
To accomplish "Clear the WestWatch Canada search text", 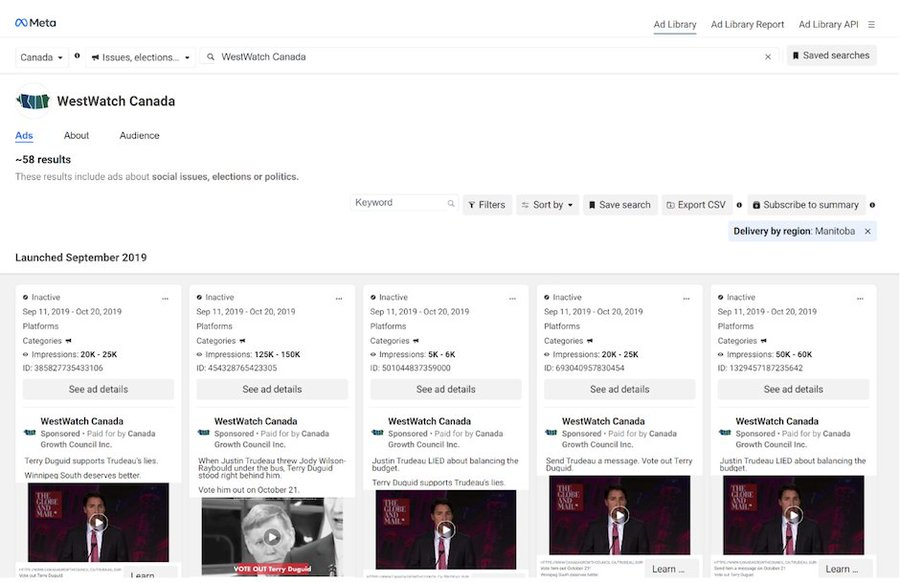I will [768, 57].
